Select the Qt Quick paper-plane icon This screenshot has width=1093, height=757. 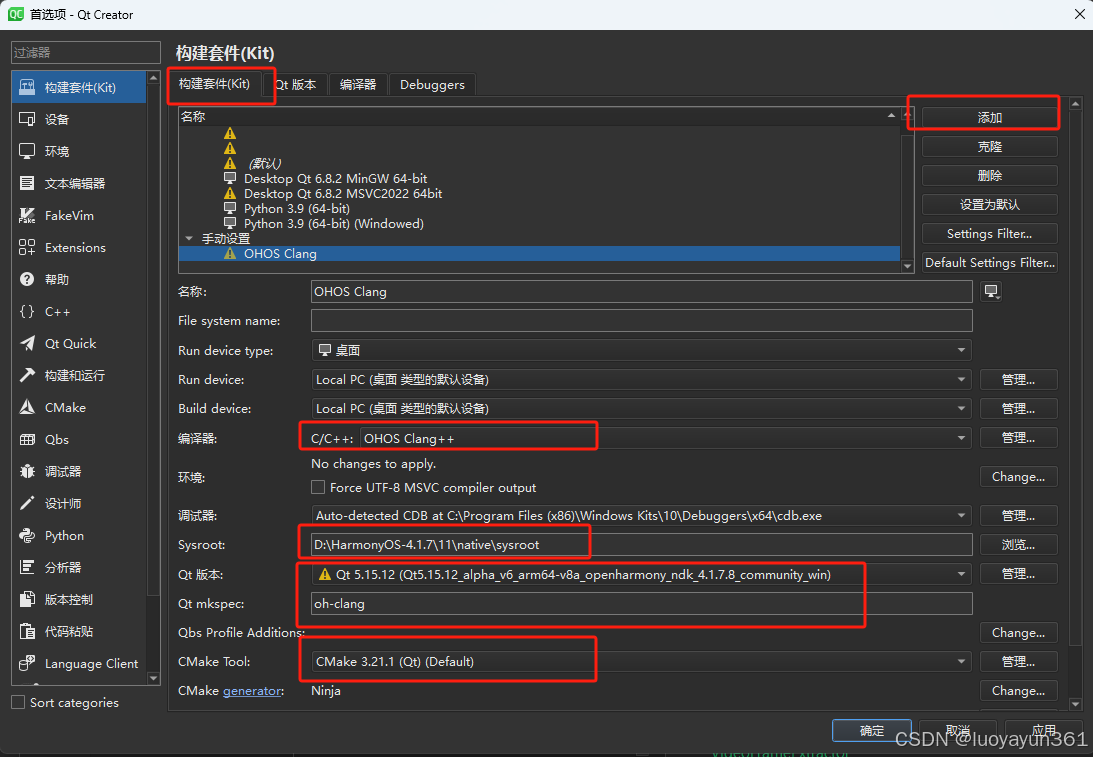[27, 344]
